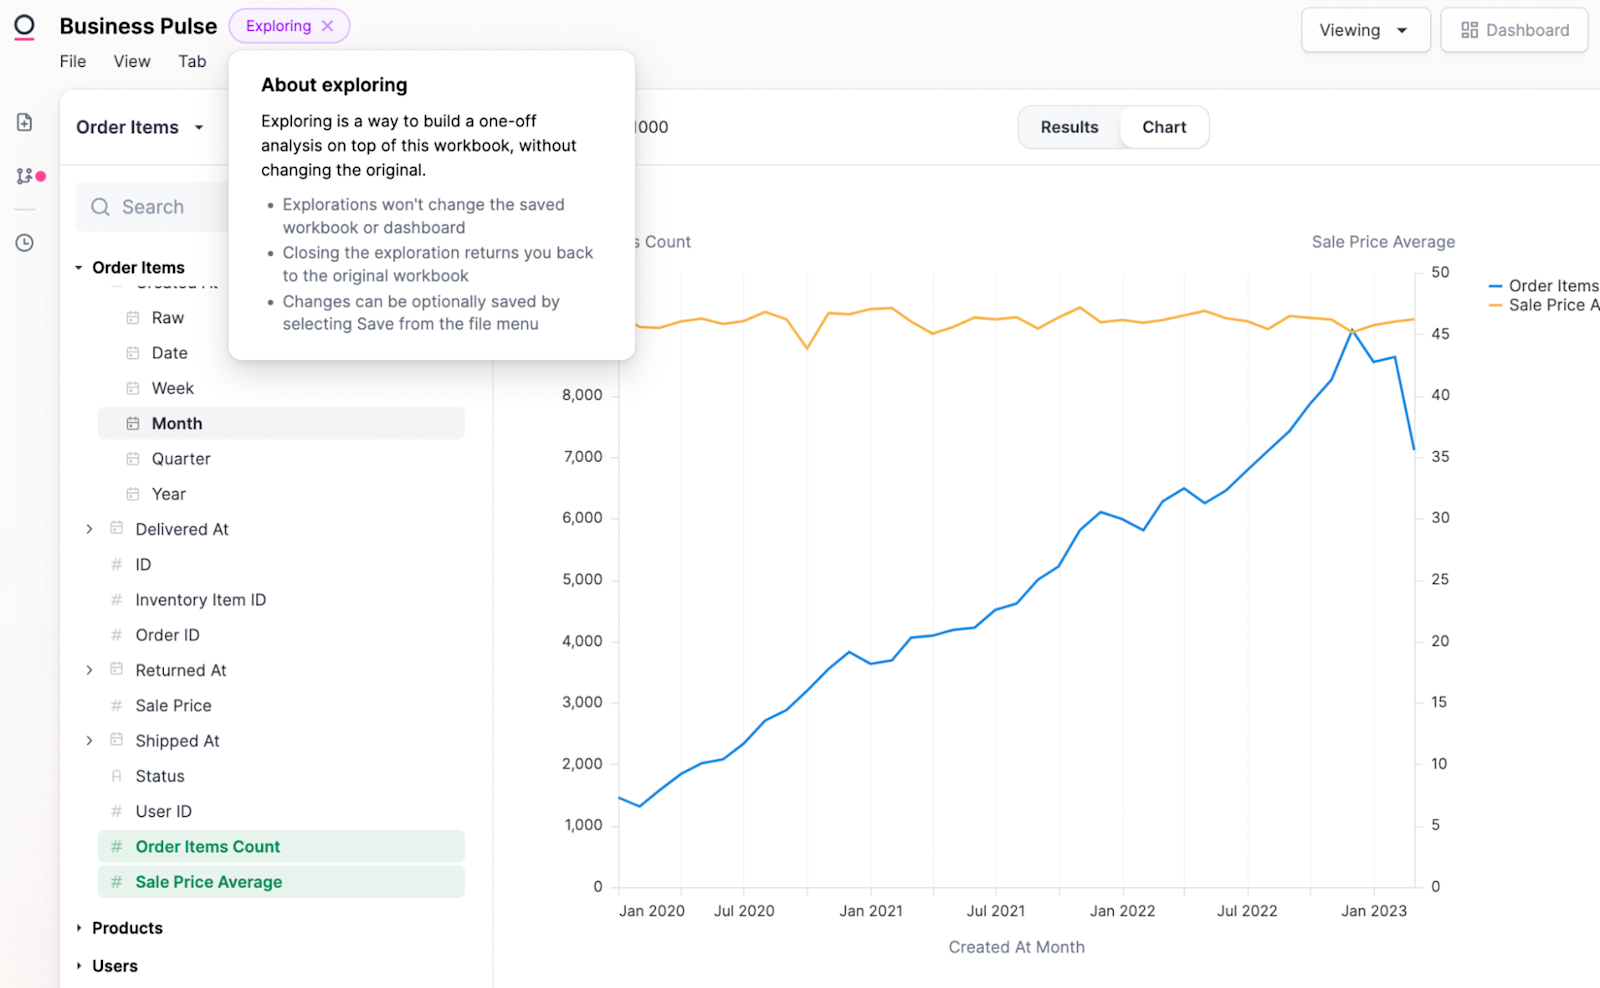The image size is (1600, 988).
Task: Click the Omni logo icon
Action: [x=24, y=27]
